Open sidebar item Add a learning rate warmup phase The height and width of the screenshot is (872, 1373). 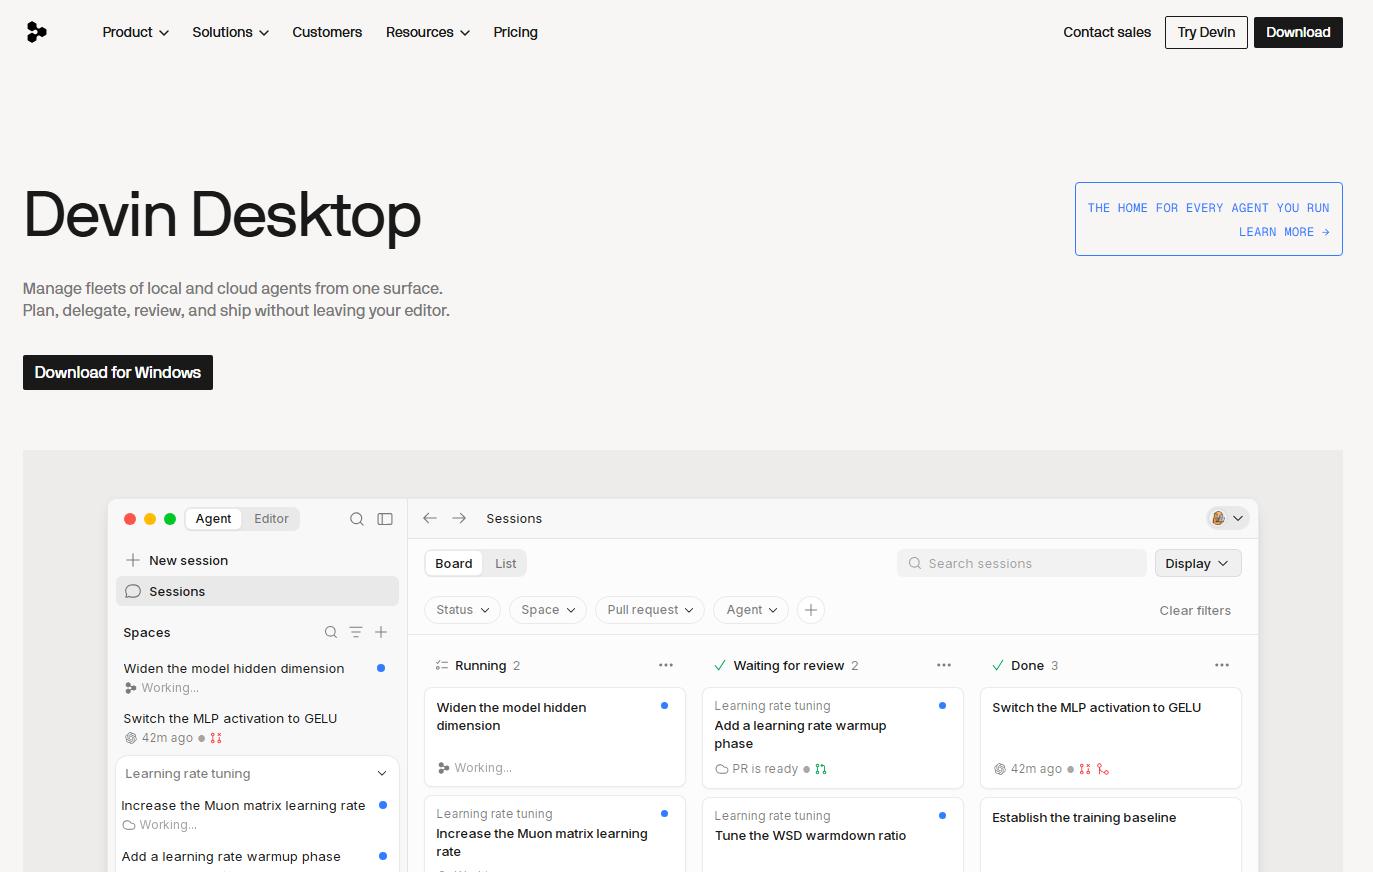pos(257,857)
